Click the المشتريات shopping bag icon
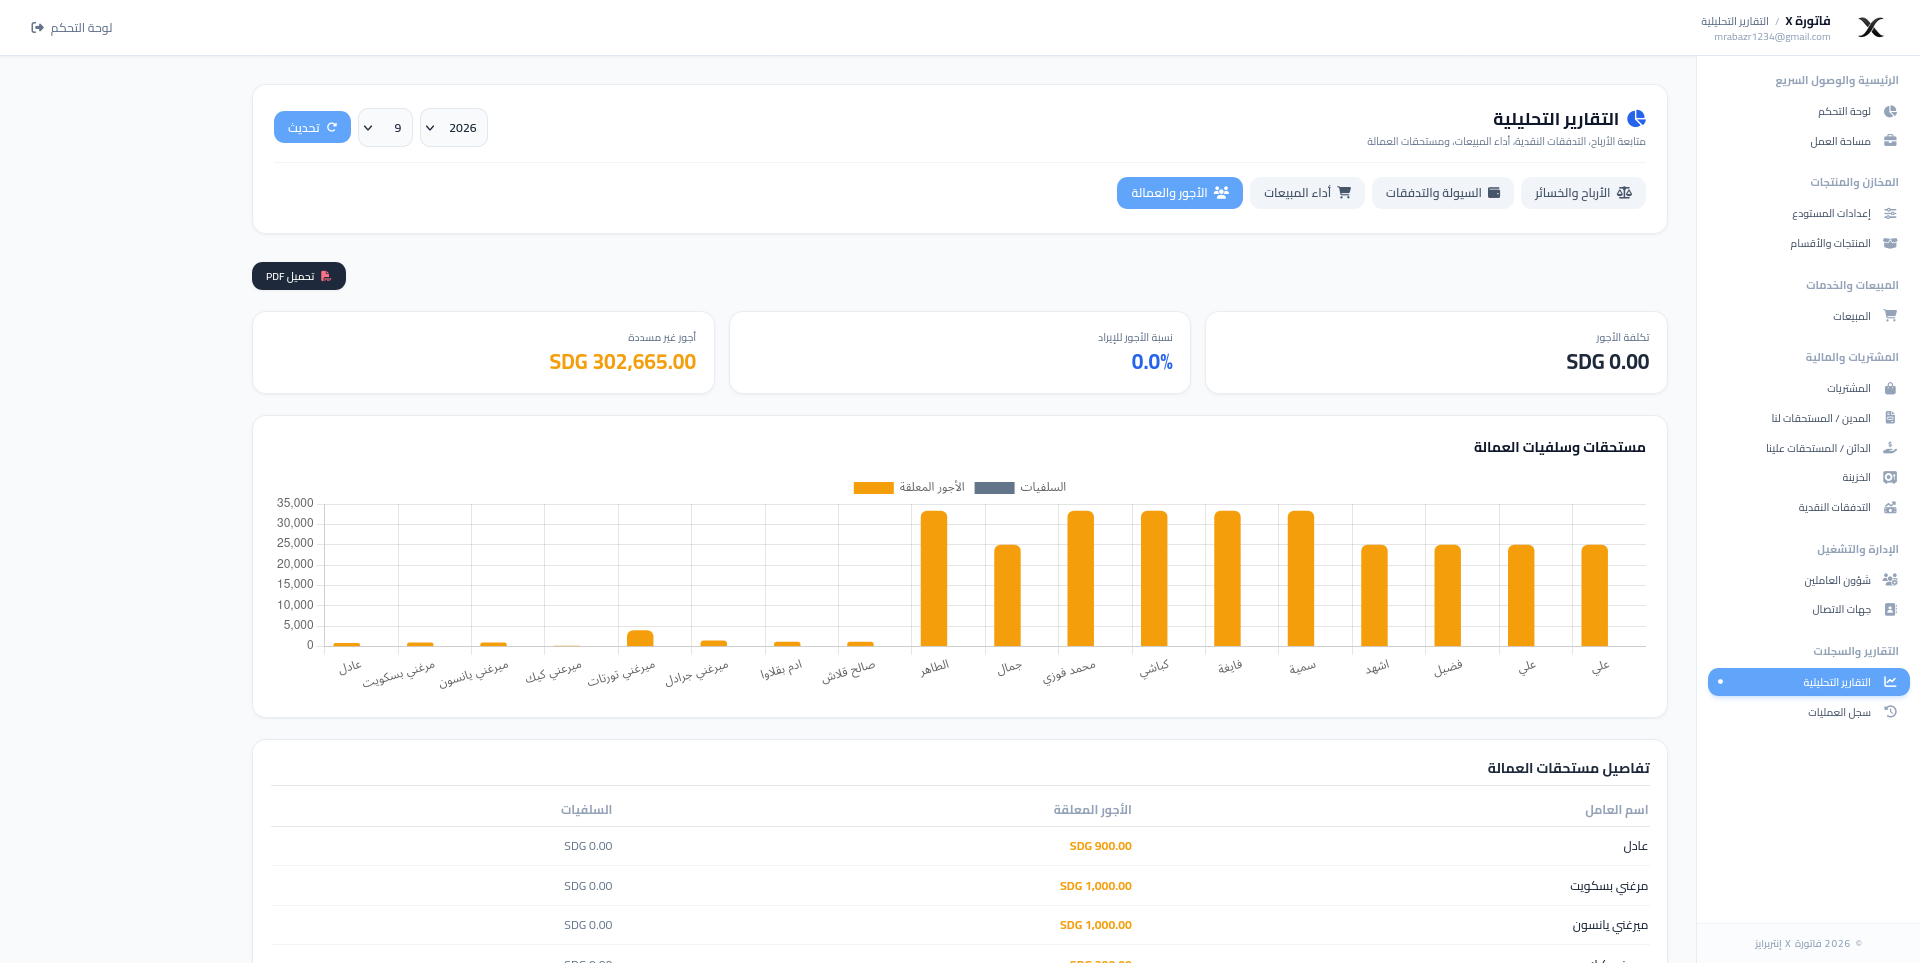This screenshot has height=963, width=1920. point(1890,388)
